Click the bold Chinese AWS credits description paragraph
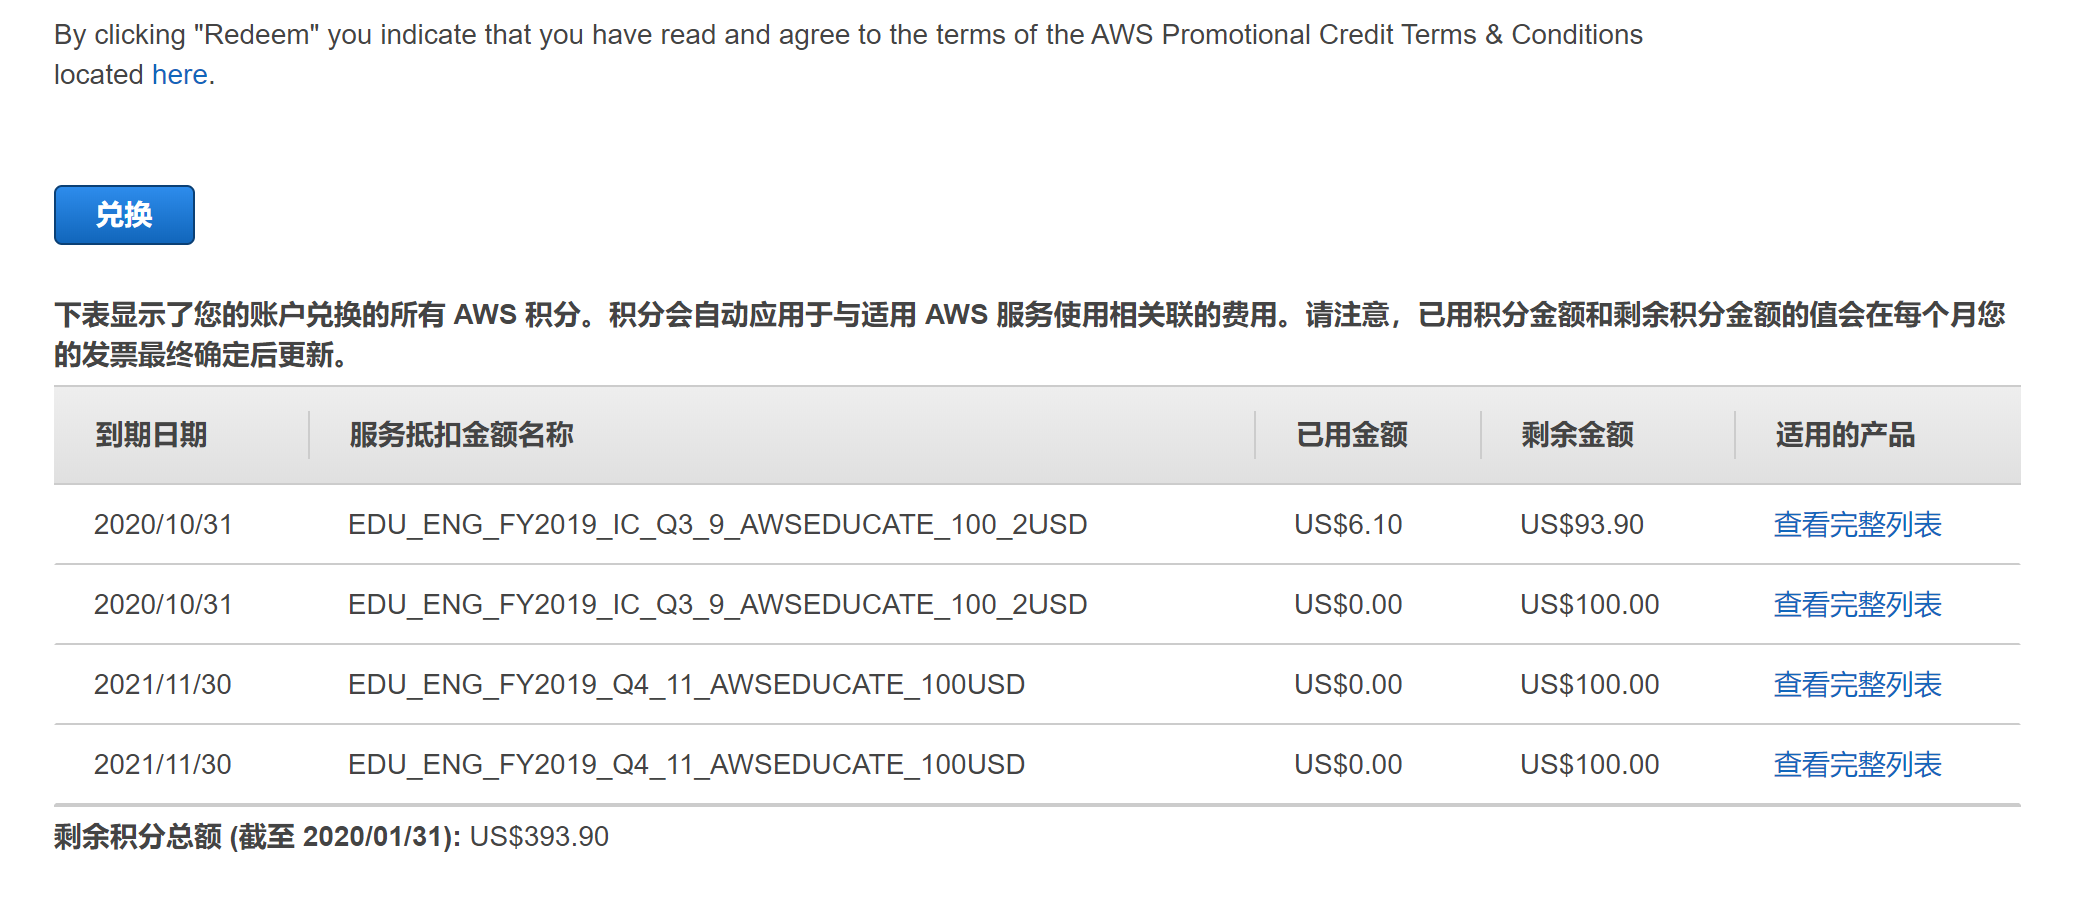The height and width of the screenshot is (904, 2076). click(x=1030, y=335)
